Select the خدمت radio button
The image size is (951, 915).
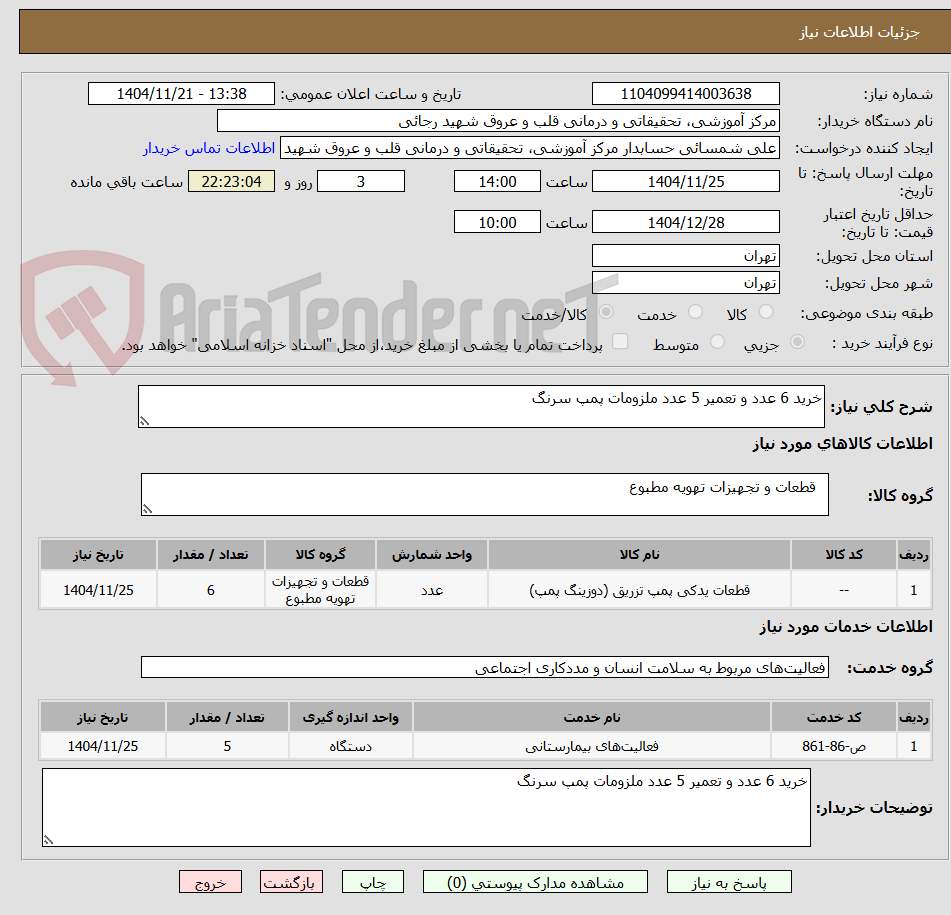(x=695, y=312)
